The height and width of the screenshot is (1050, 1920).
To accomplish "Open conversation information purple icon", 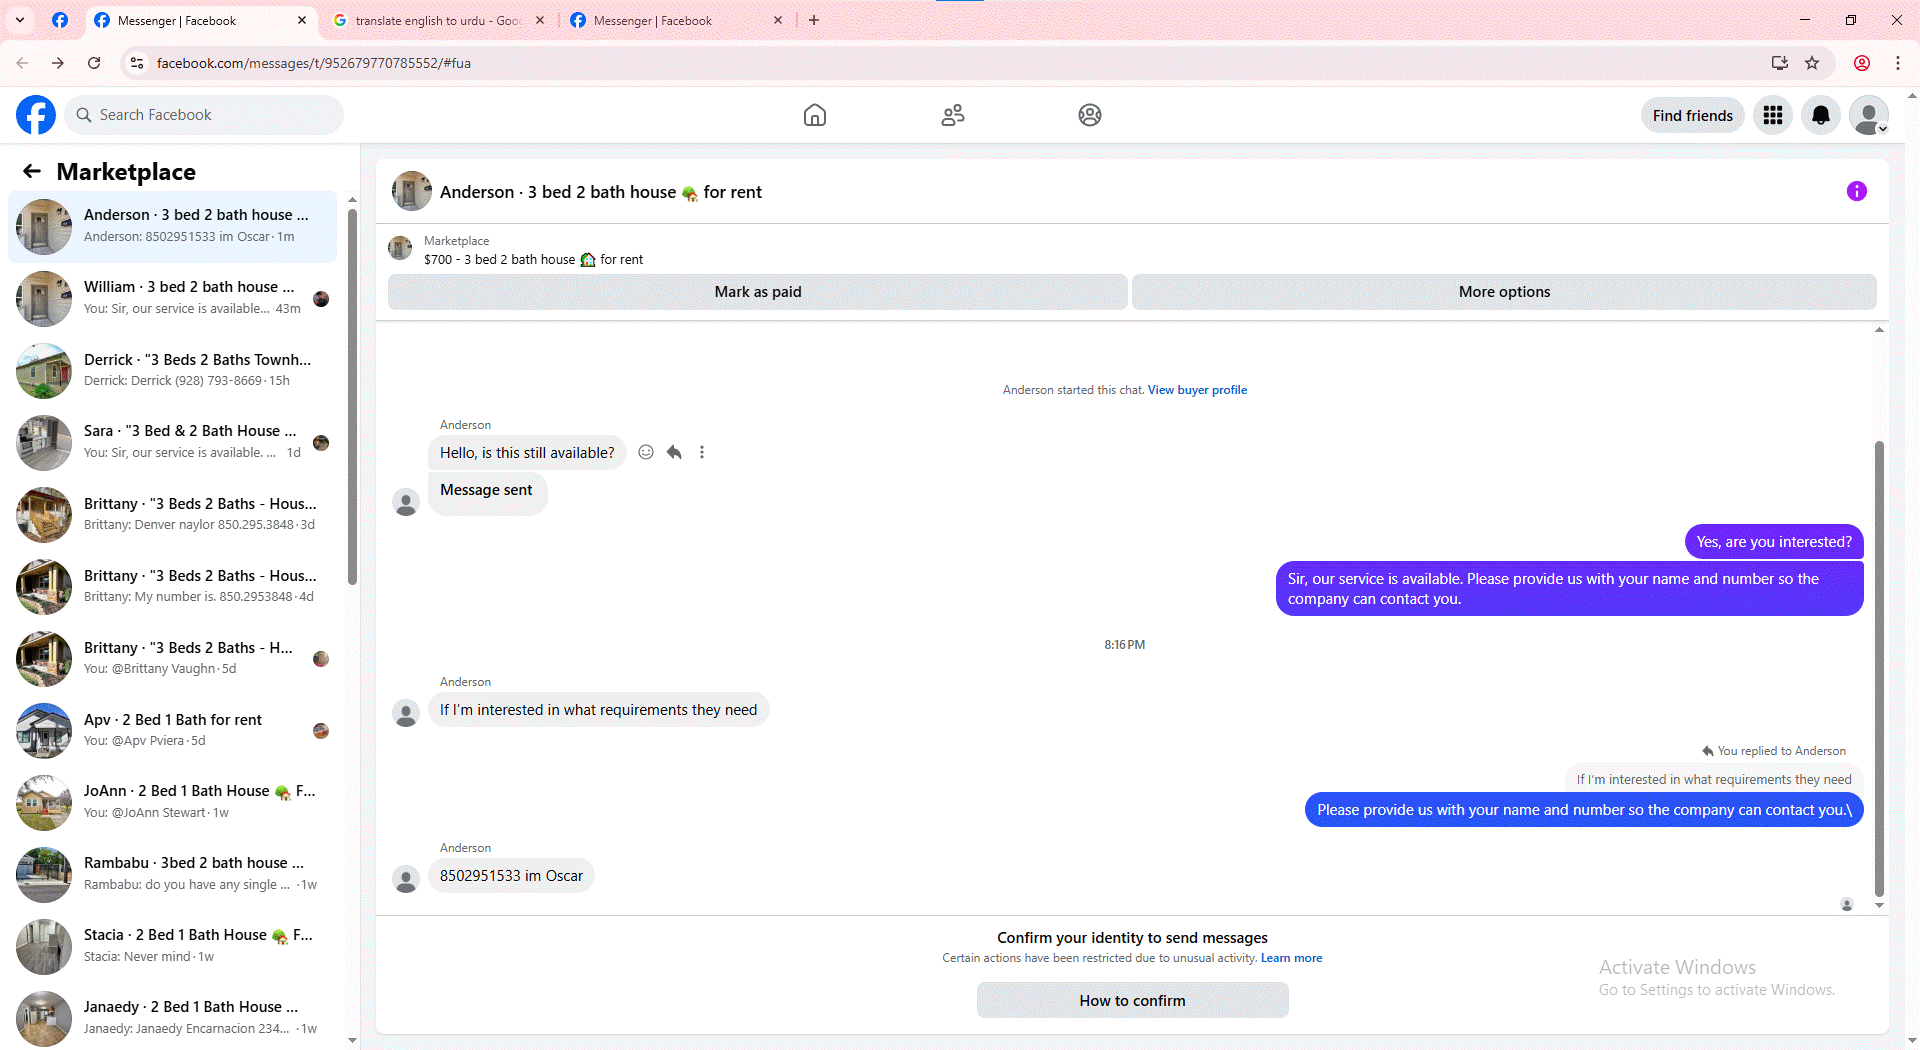I will coord(1857,191).
